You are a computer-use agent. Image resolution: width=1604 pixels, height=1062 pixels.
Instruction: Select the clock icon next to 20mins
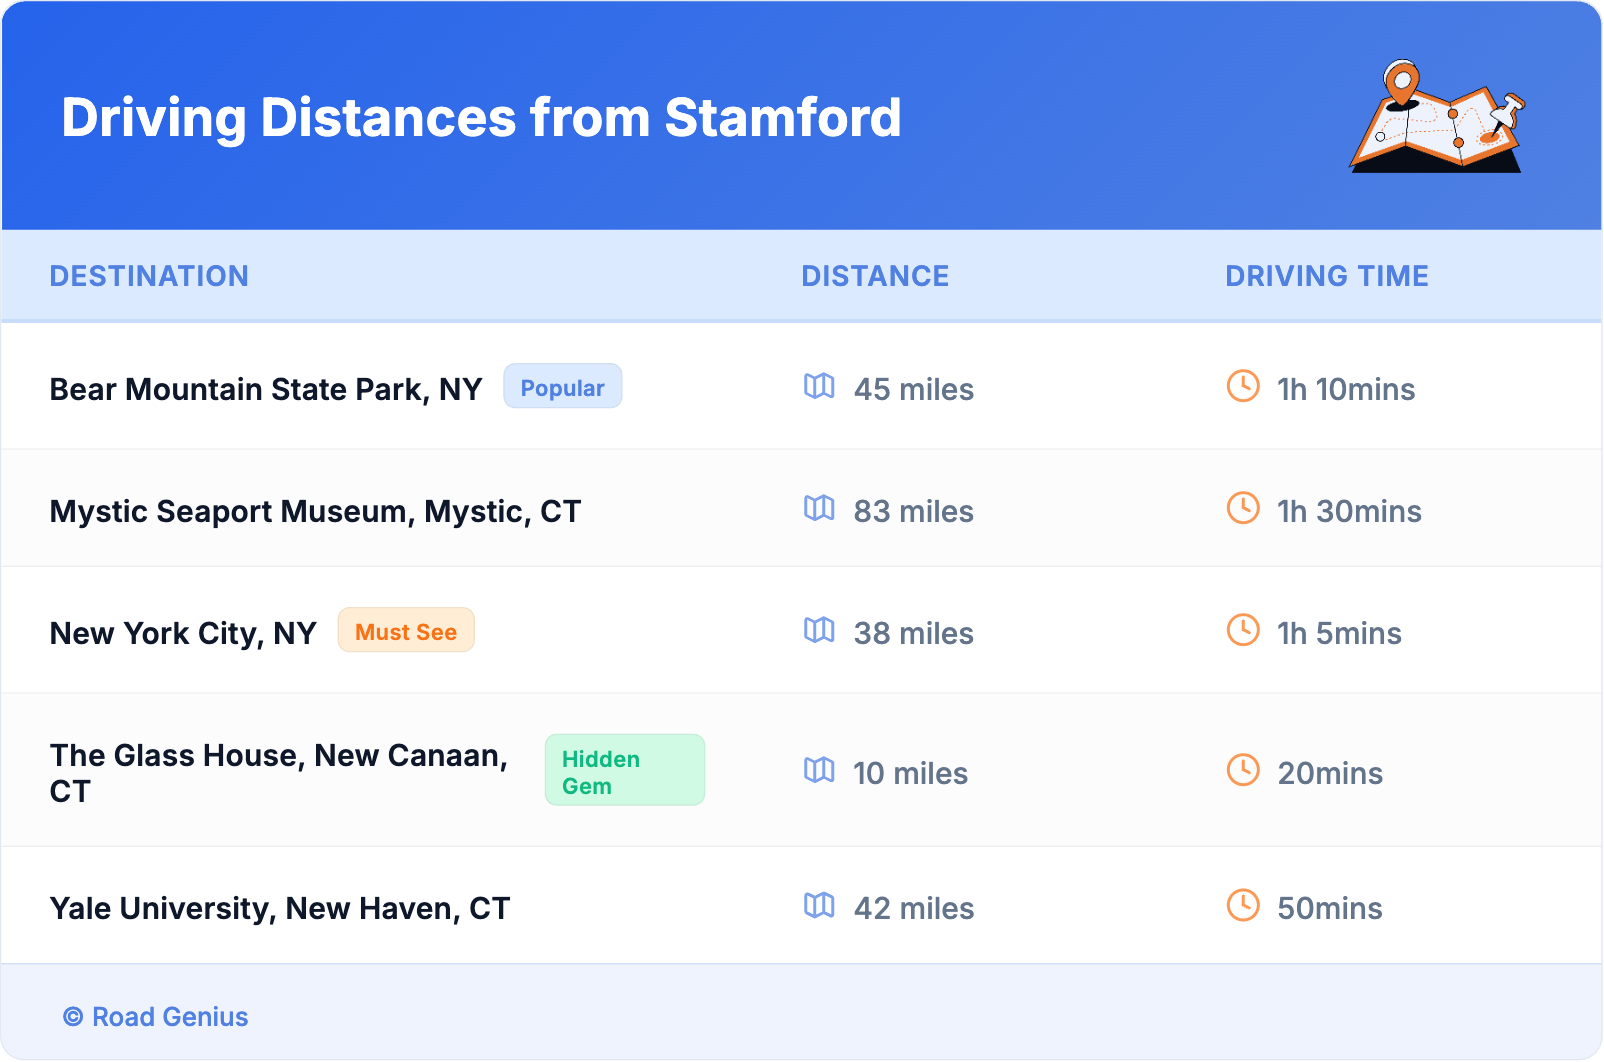pyautogui.click(x=1242, y=772)
